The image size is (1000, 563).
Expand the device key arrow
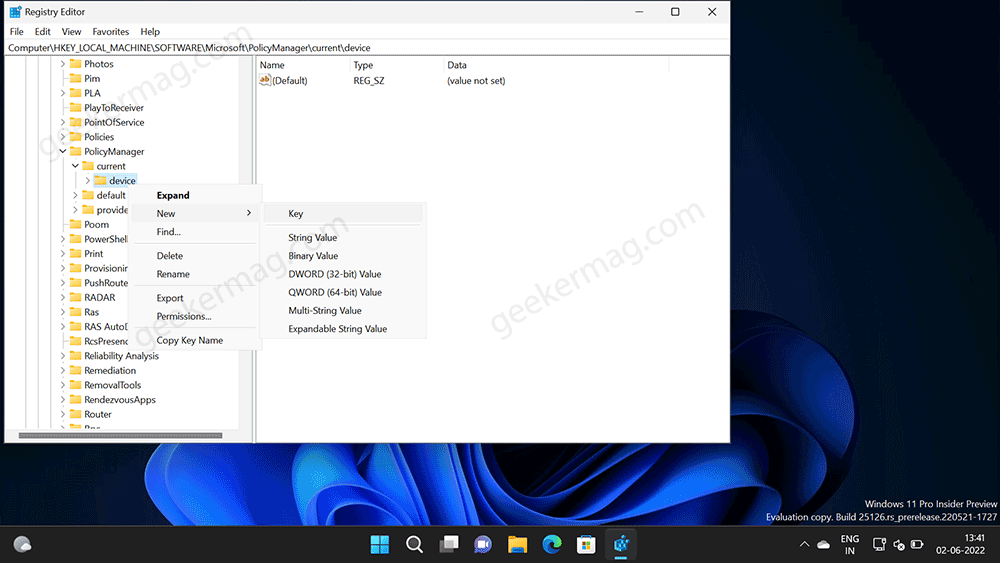click(87, 180)
